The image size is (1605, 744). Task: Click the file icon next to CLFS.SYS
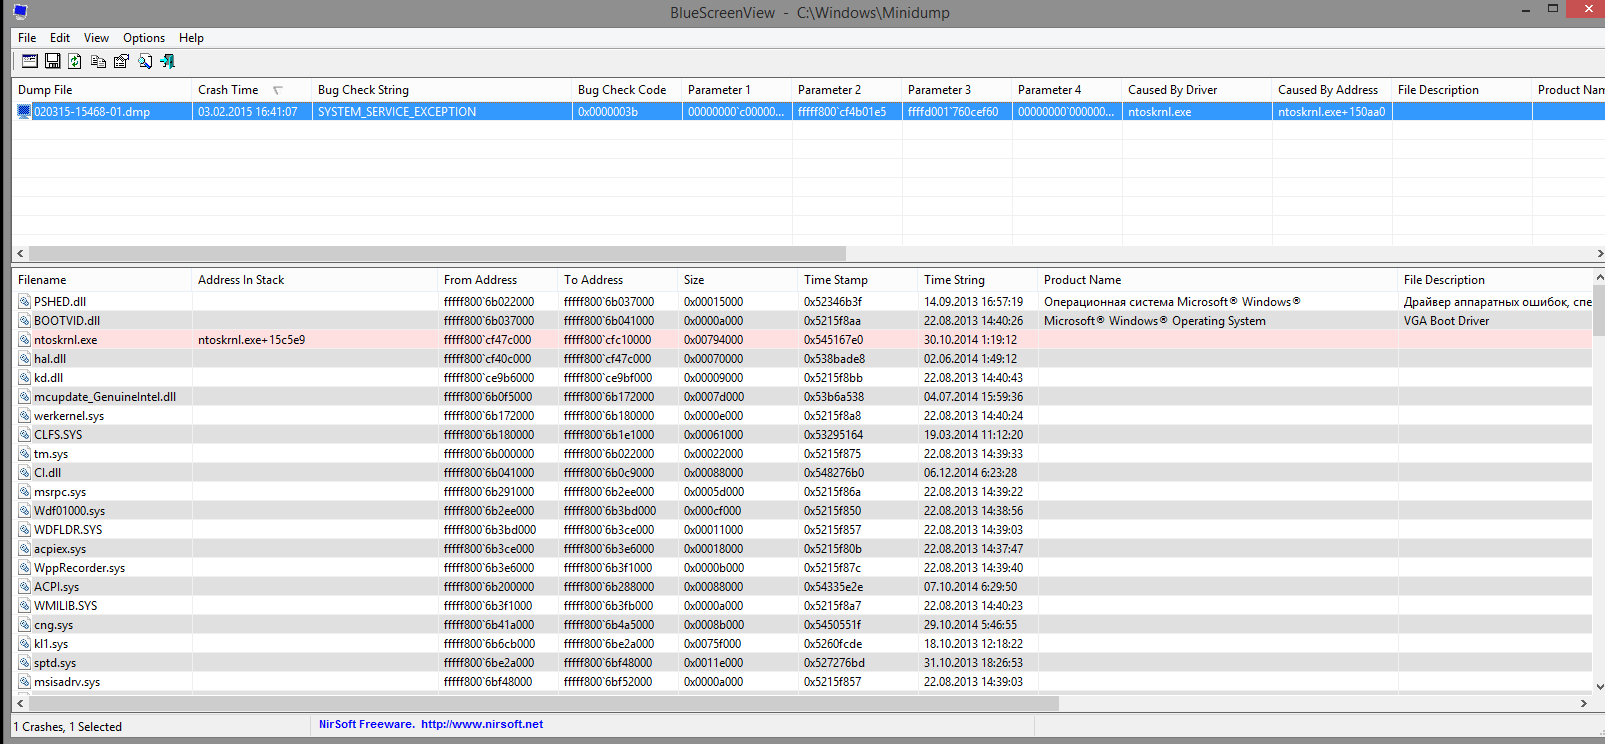pos(24,435)
